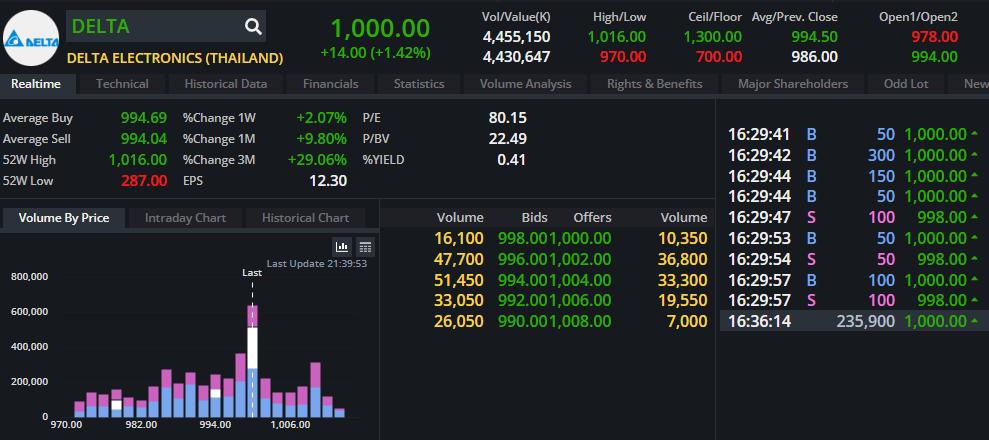Click the P/E value 80.15

(x=507, y=118)
